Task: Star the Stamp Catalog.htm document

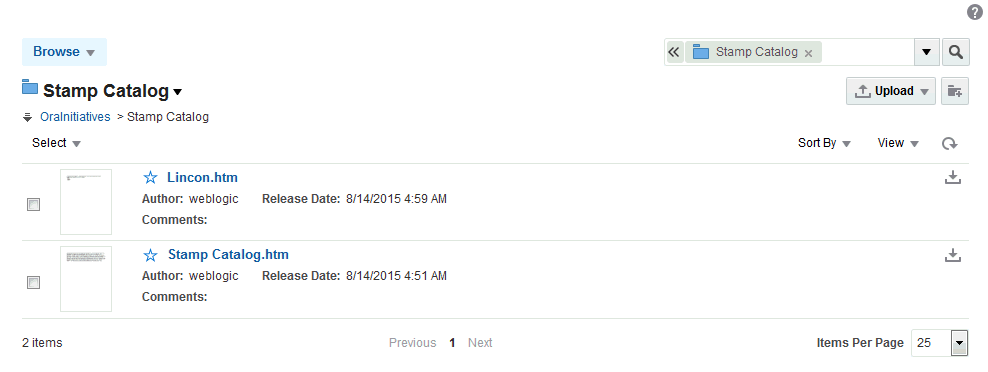Action: click(x=150, y=255)
